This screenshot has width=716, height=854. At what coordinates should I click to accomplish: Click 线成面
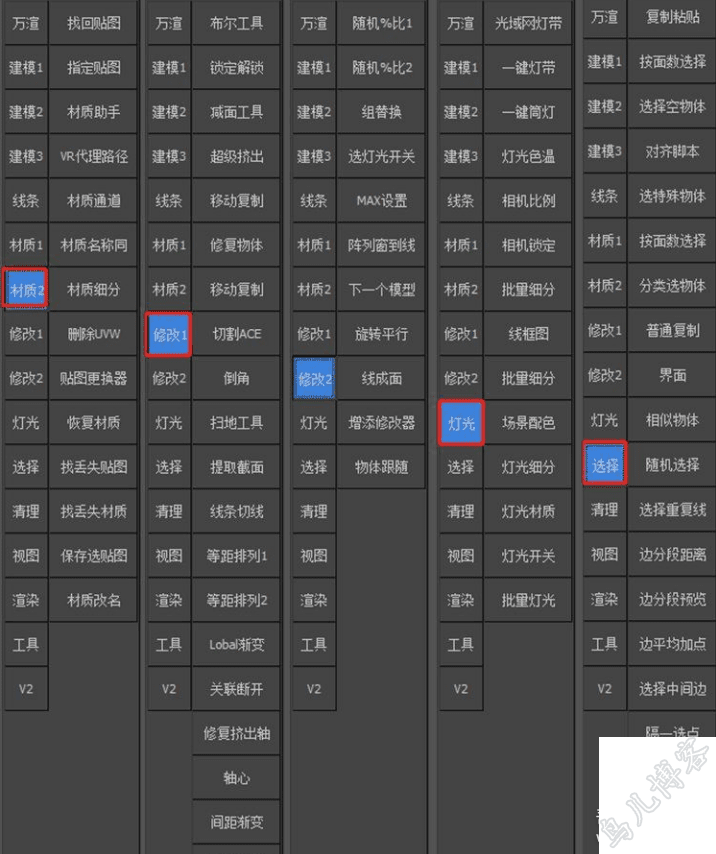point(381,379)
